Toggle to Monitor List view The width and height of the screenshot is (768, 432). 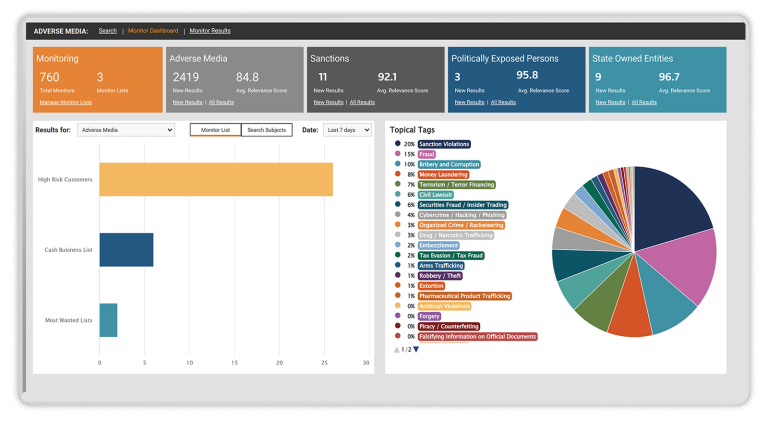pos(215,130)
